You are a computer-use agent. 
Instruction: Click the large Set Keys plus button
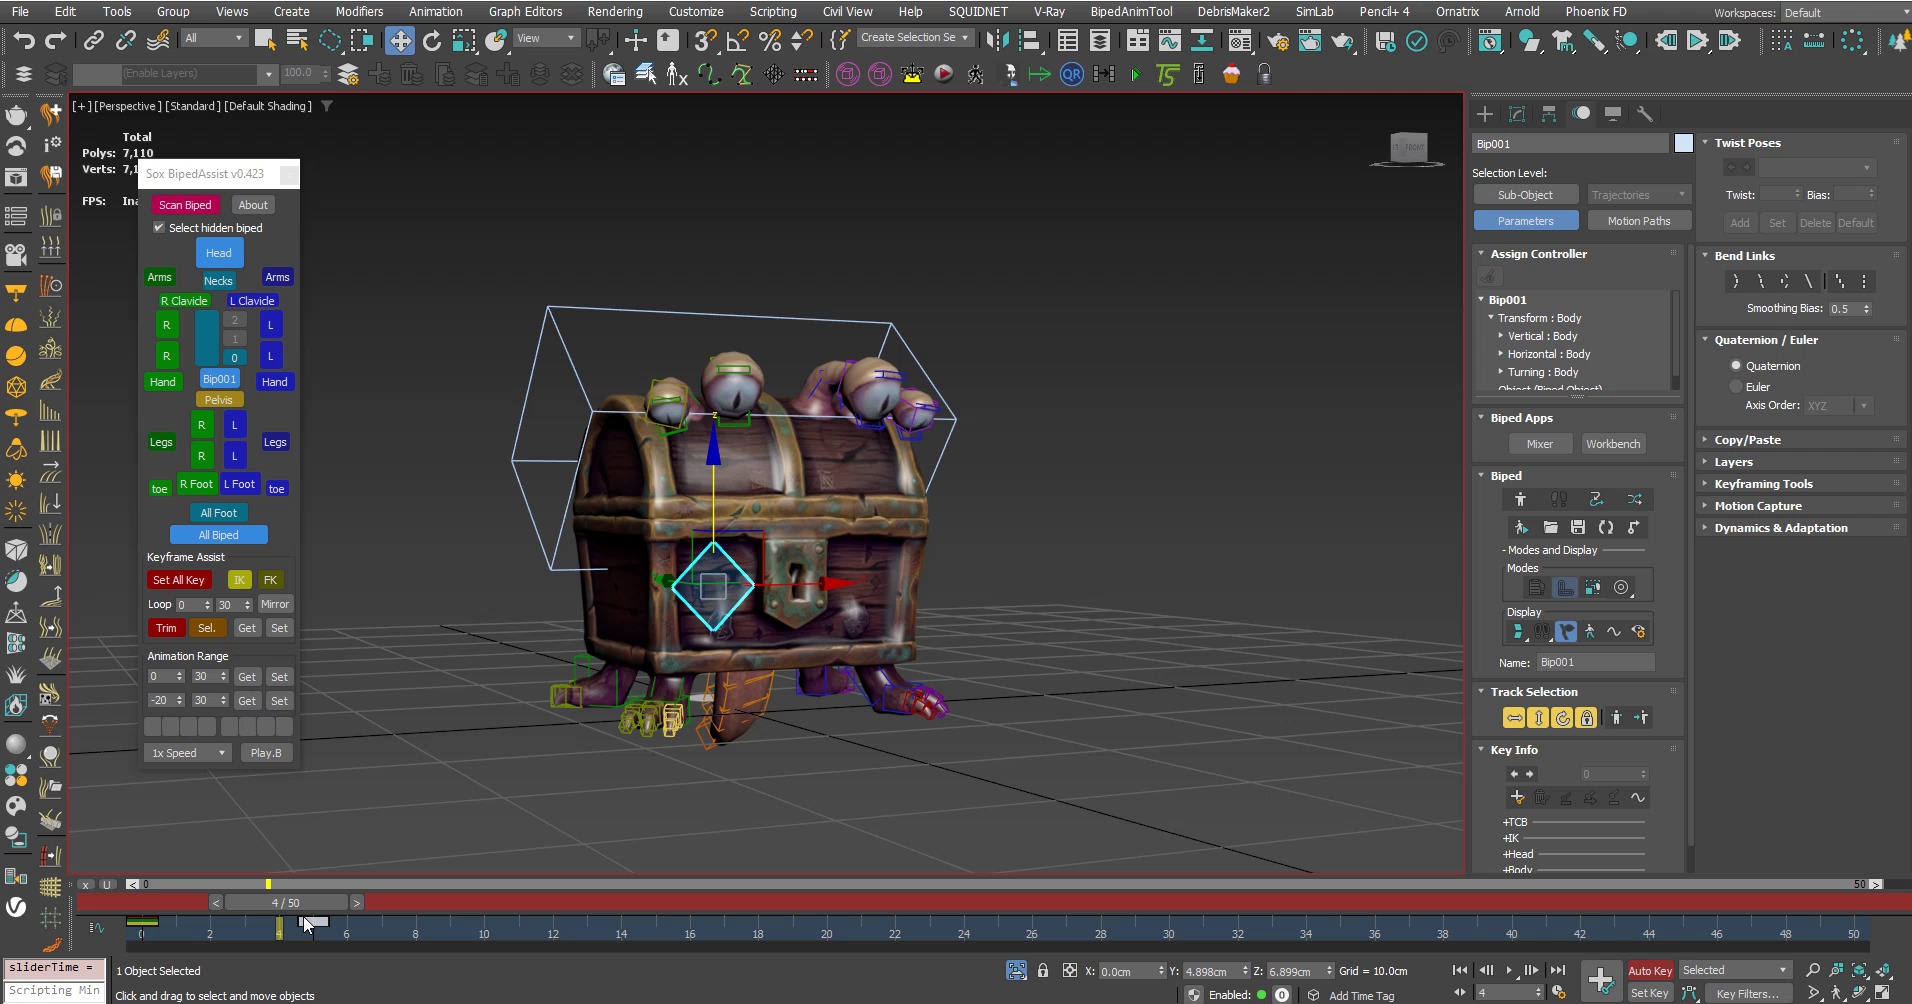1600,980
